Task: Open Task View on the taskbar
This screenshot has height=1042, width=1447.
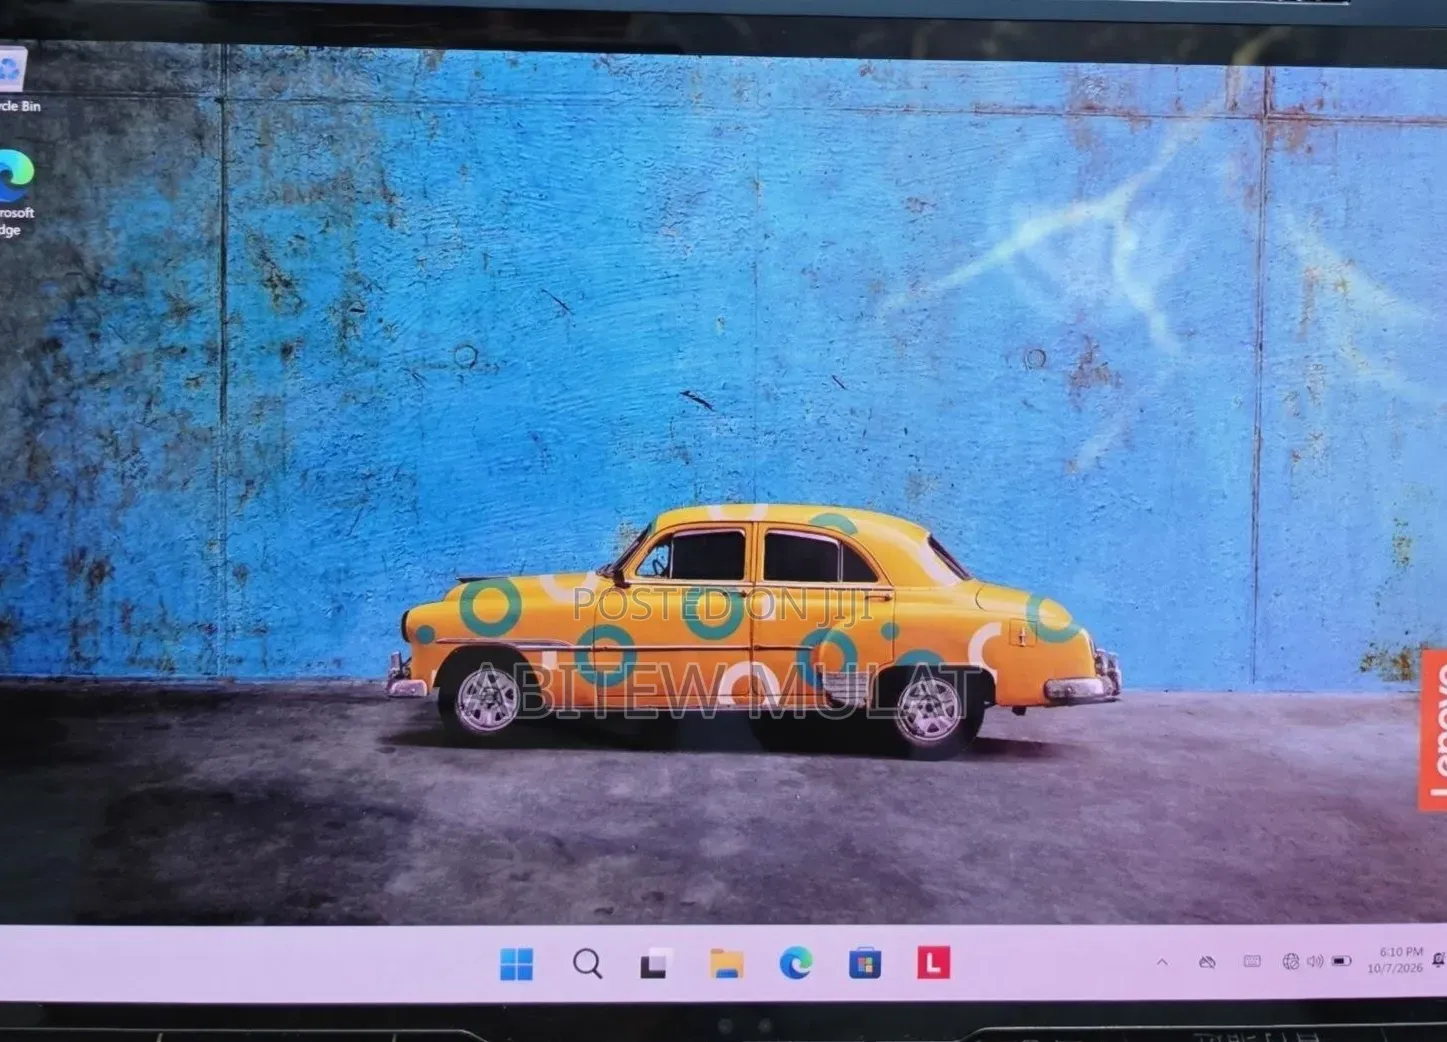Action: (655, 963)
